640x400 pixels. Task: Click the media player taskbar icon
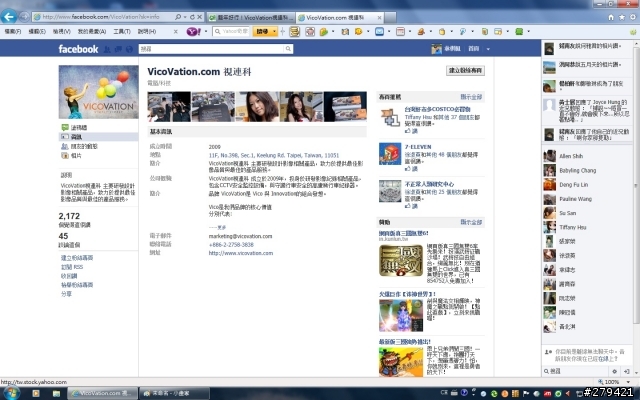click(x=36, y=393)
